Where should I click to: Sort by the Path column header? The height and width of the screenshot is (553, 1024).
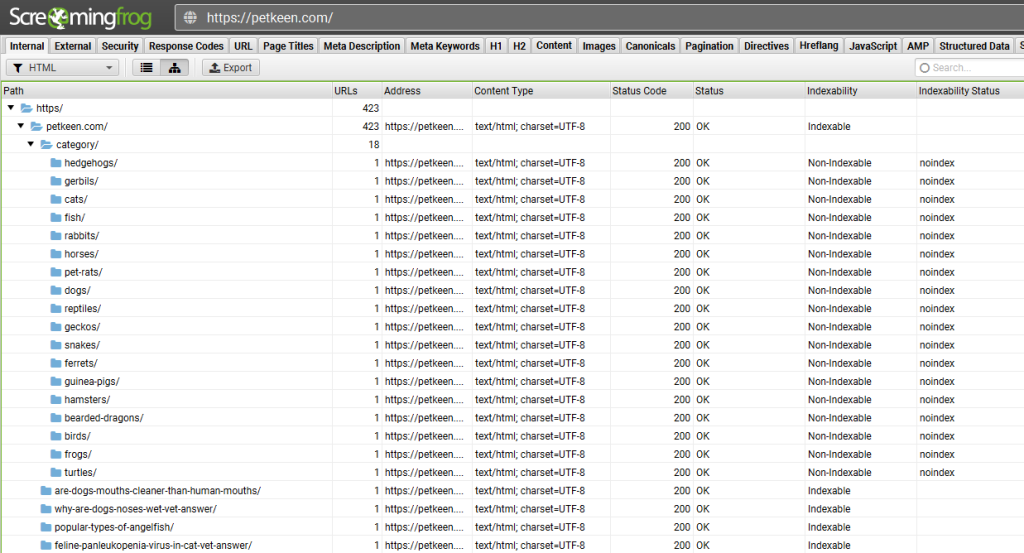pyautogui.click(x=167, y=91)
